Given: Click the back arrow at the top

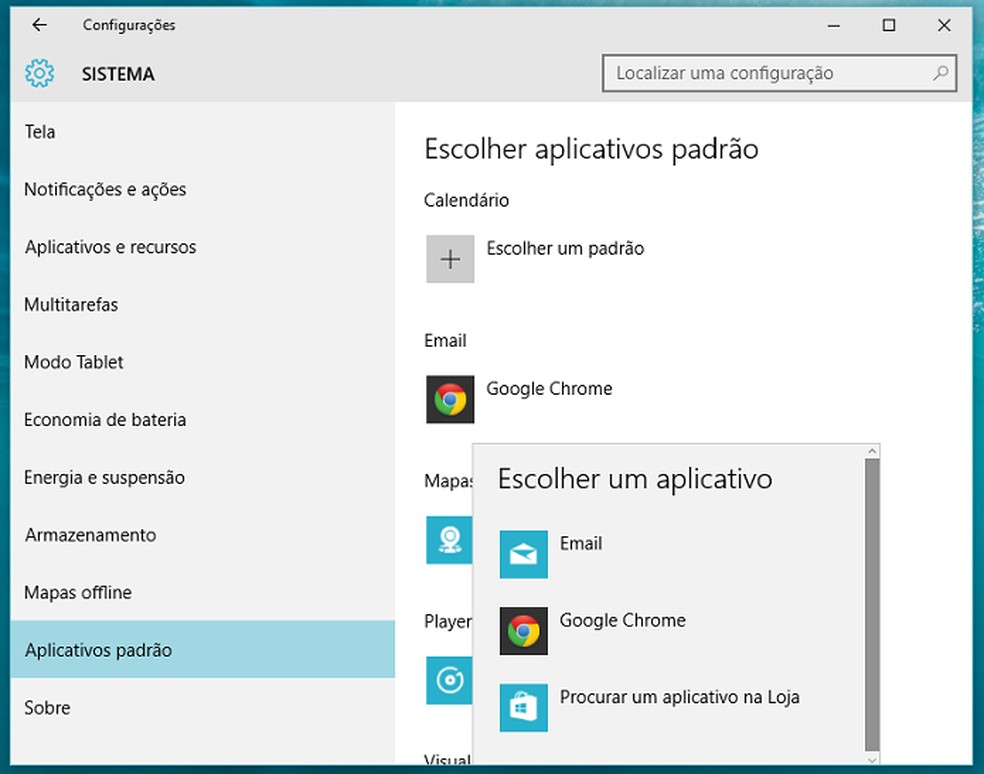Looking at the screenshot, I should tap(39, 25).
